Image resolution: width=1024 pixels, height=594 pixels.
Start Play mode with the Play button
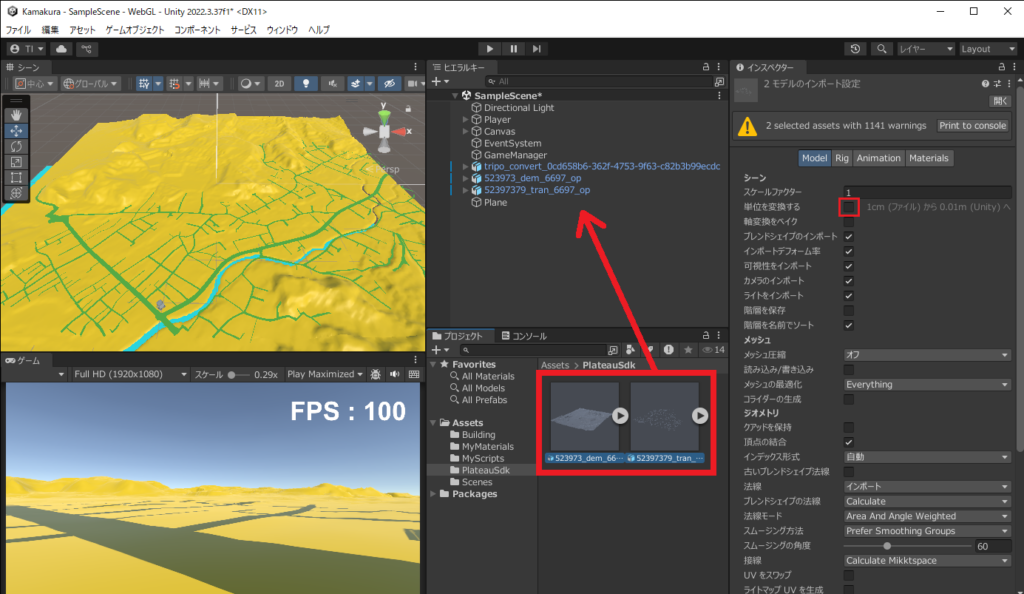pyautogui.click(x=489, y=49)
